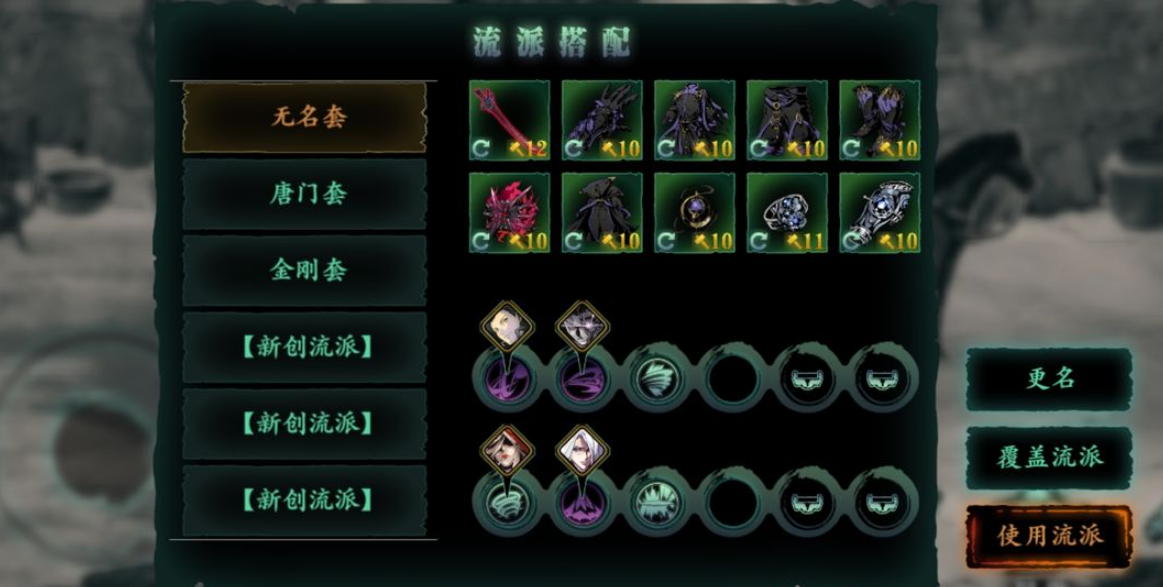
Task: Open the first 【新创流派】 slot
Action: [305, 347]
